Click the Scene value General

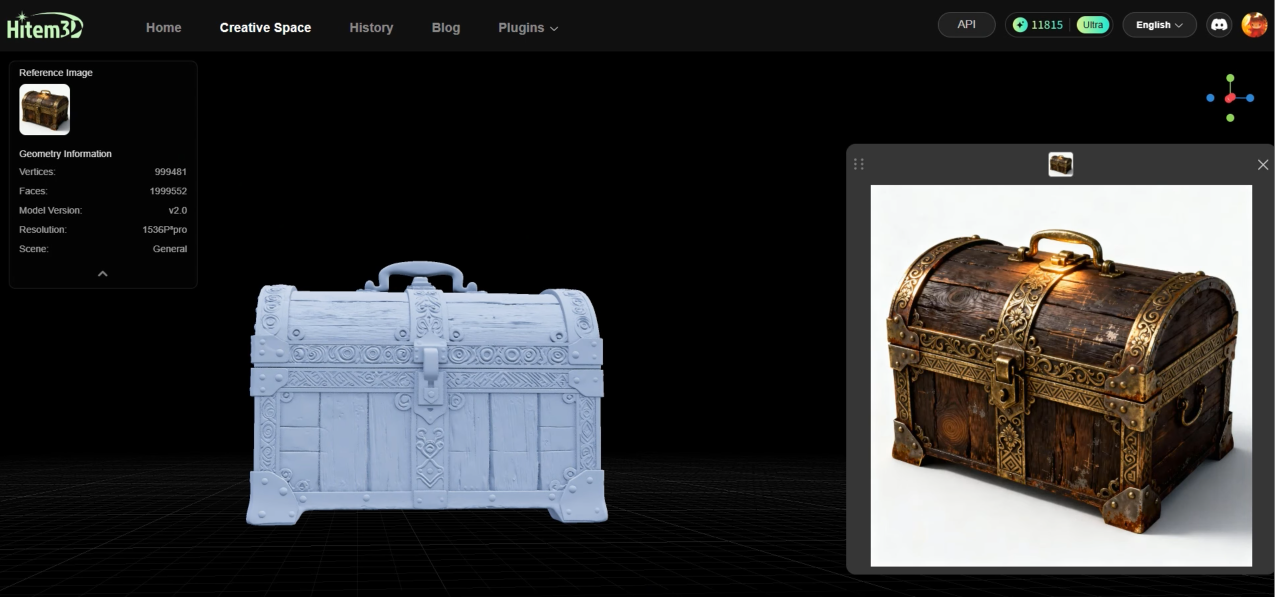(170, 249)
